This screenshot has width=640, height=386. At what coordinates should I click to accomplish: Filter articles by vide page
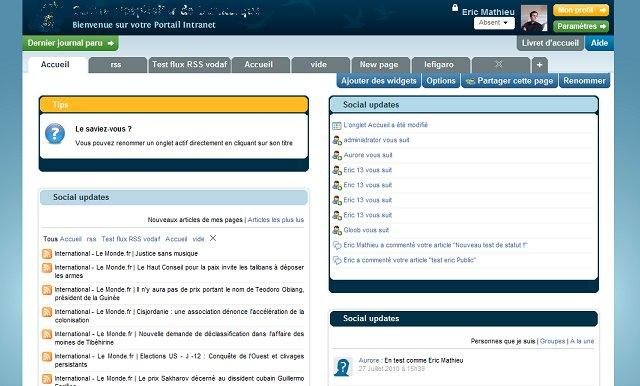198,239
